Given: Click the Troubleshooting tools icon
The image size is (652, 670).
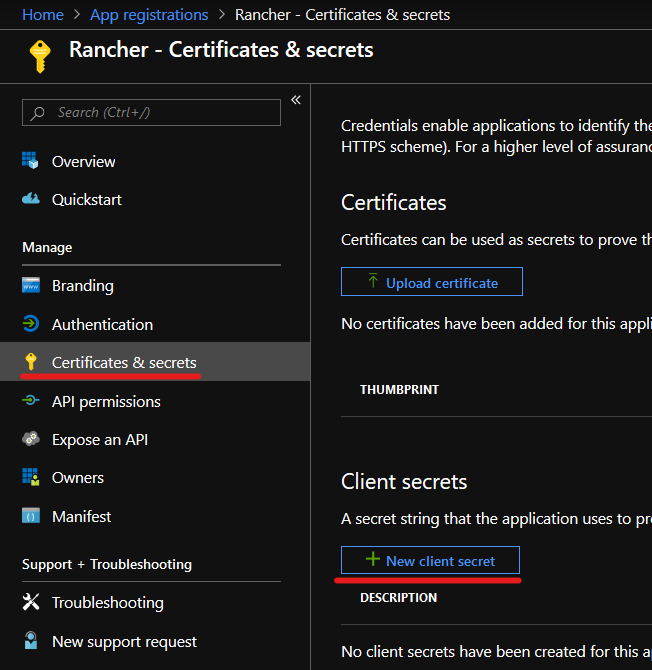Looking at the screenshot, I should (31, 602).
